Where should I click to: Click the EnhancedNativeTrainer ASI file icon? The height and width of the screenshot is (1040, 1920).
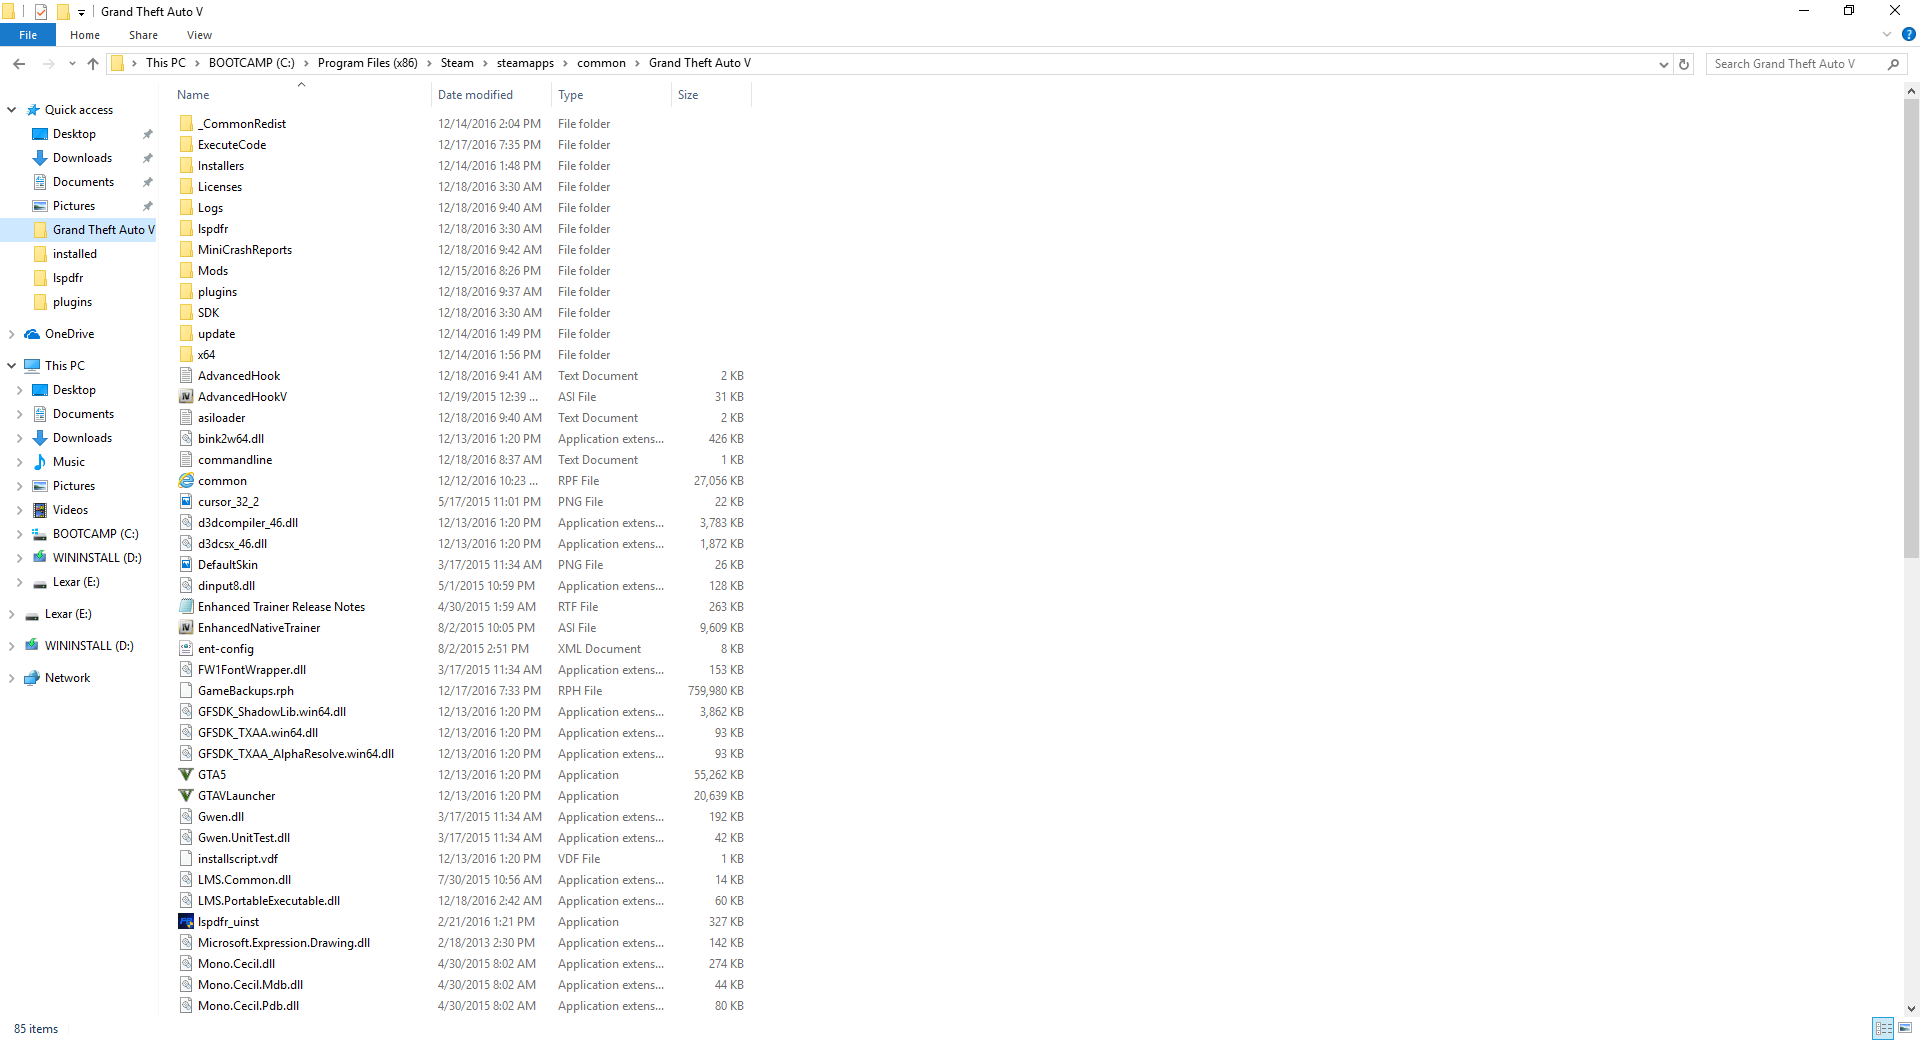click(186, 628)
